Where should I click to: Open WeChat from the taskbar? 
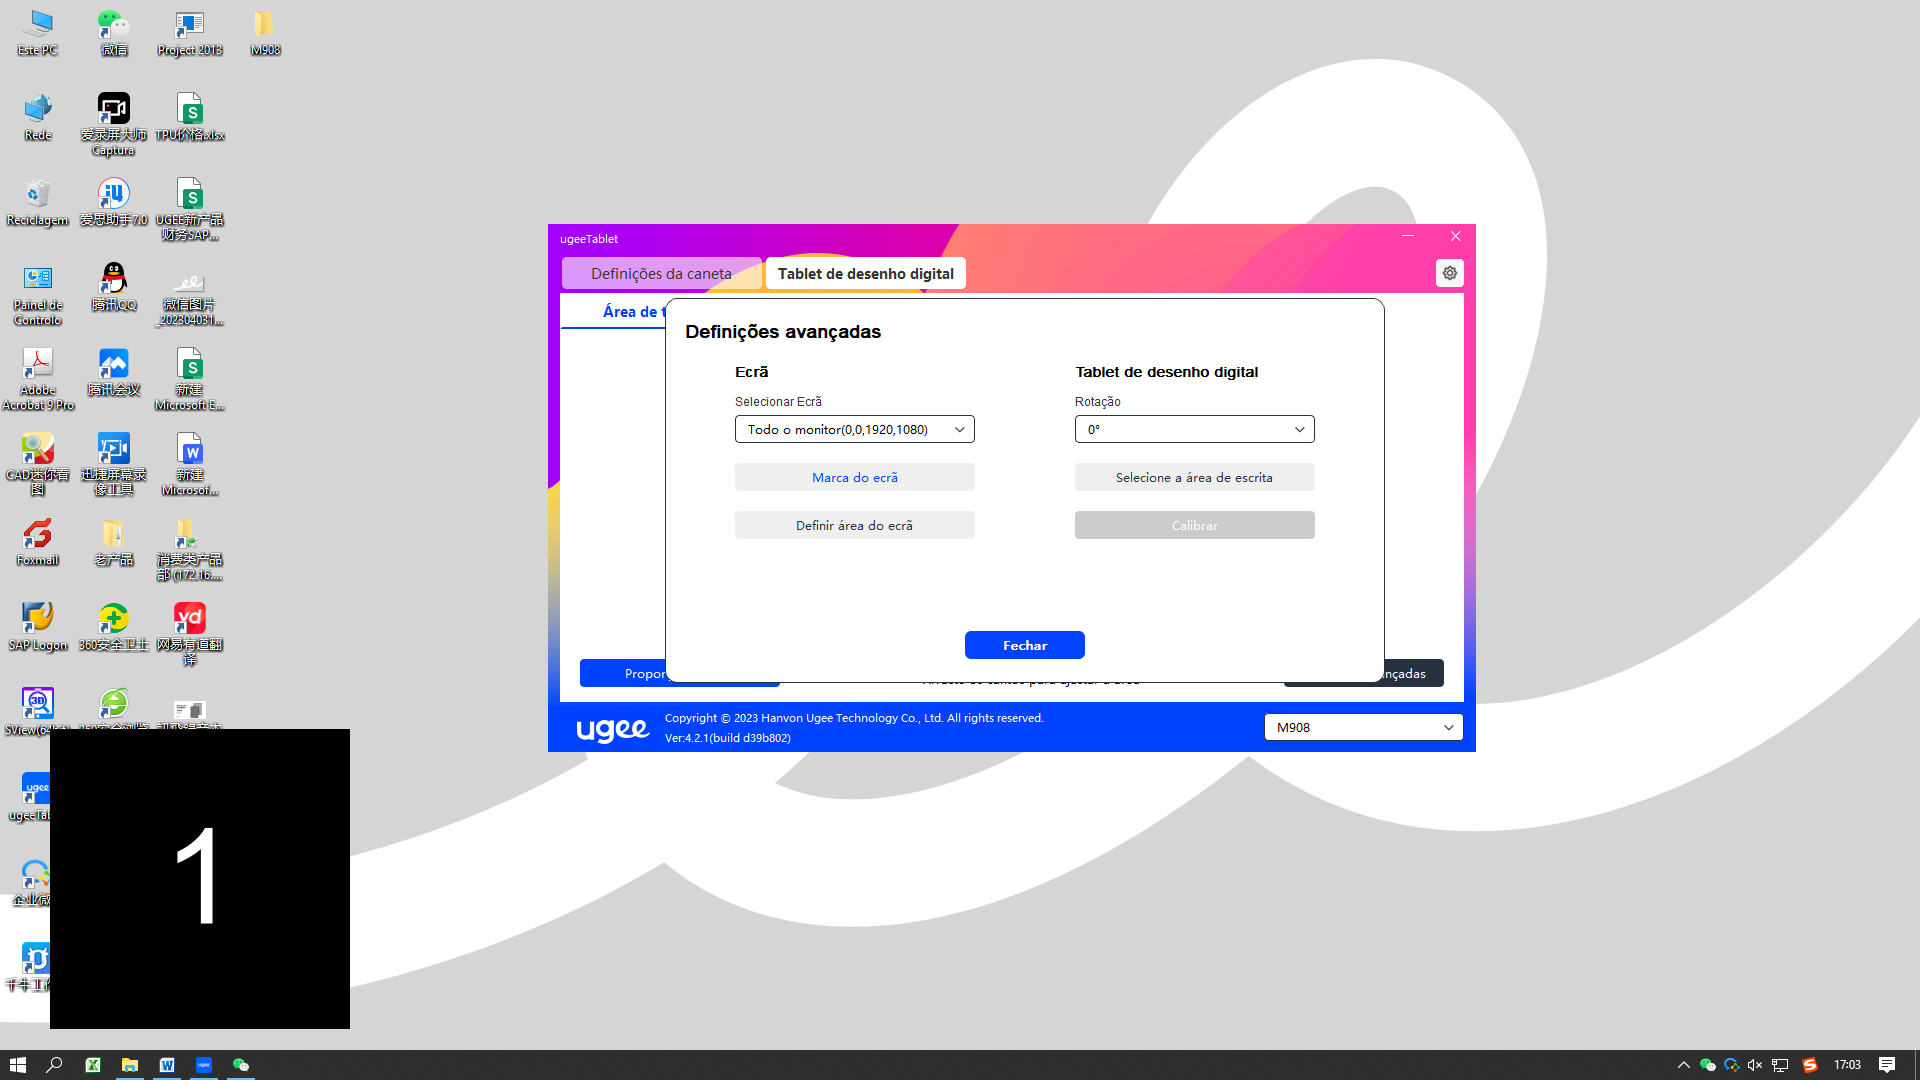click(x=241, y=1065)
